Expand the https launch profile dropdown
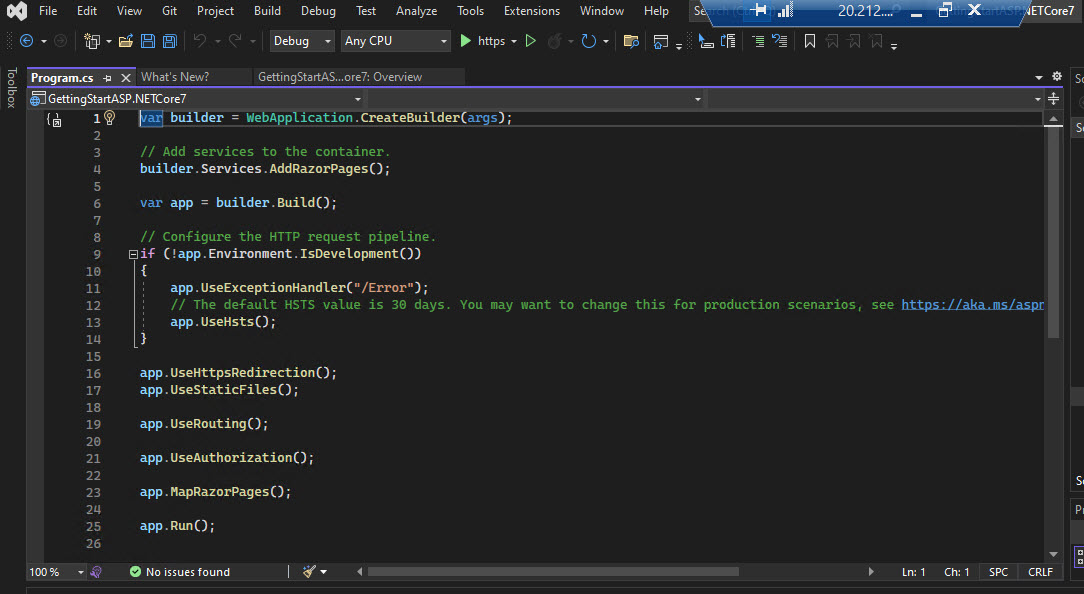This screenshot has width=1084, height=594. click(514, 41)
